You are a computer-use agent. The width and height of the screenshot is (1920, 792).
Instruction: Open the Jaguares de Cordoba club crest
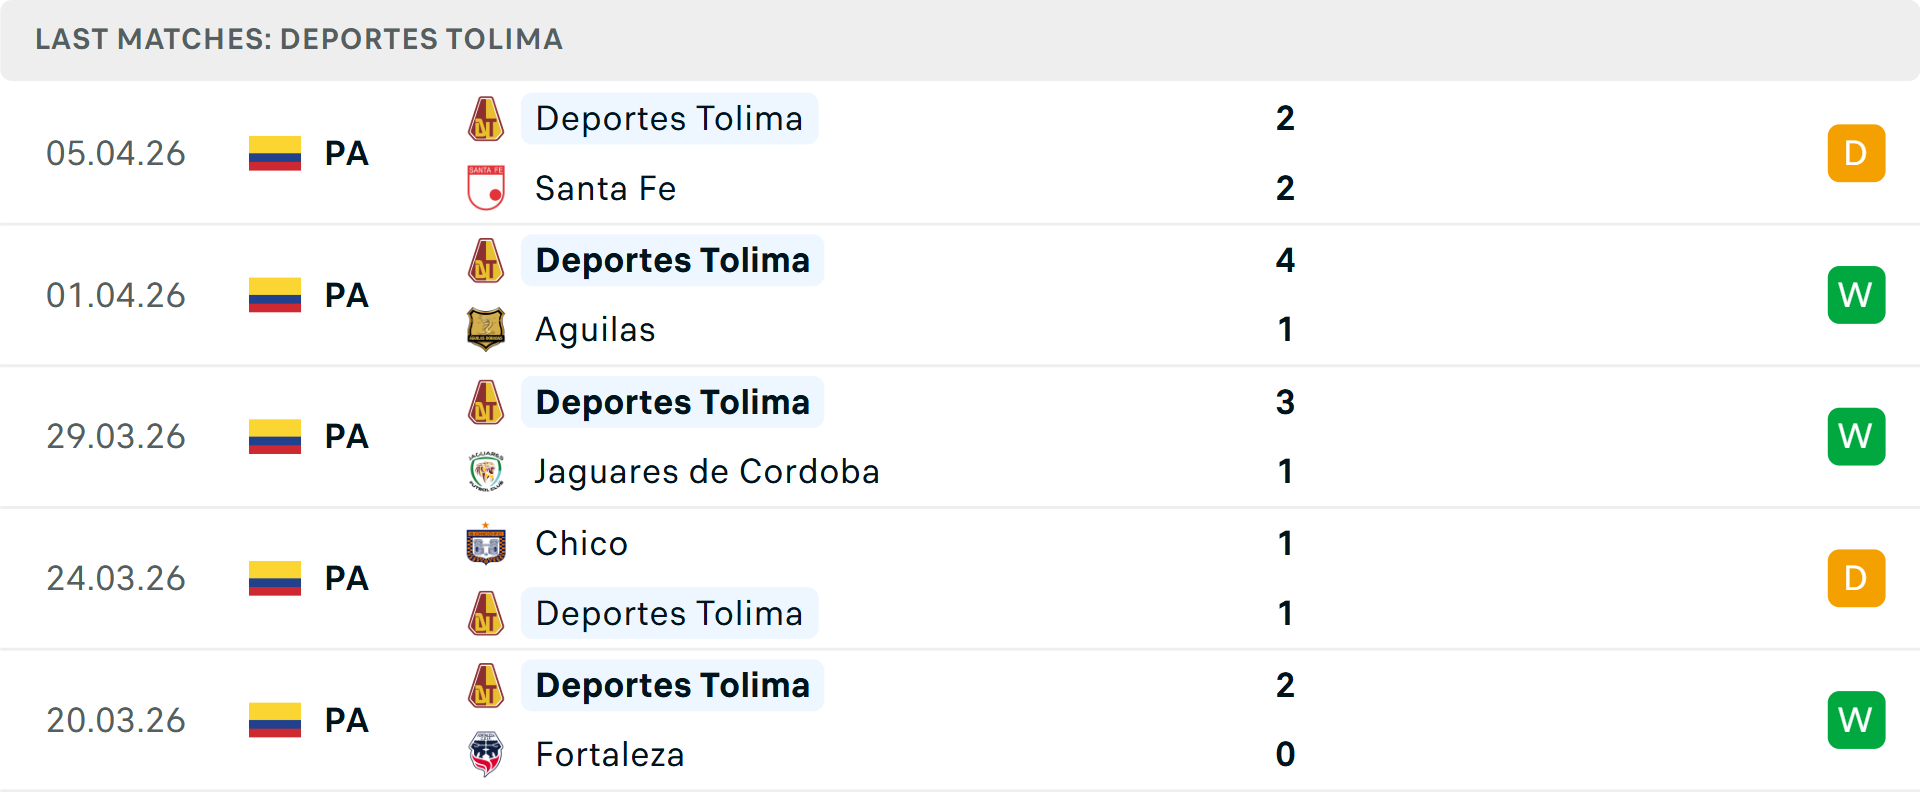(x=486, y=471)
